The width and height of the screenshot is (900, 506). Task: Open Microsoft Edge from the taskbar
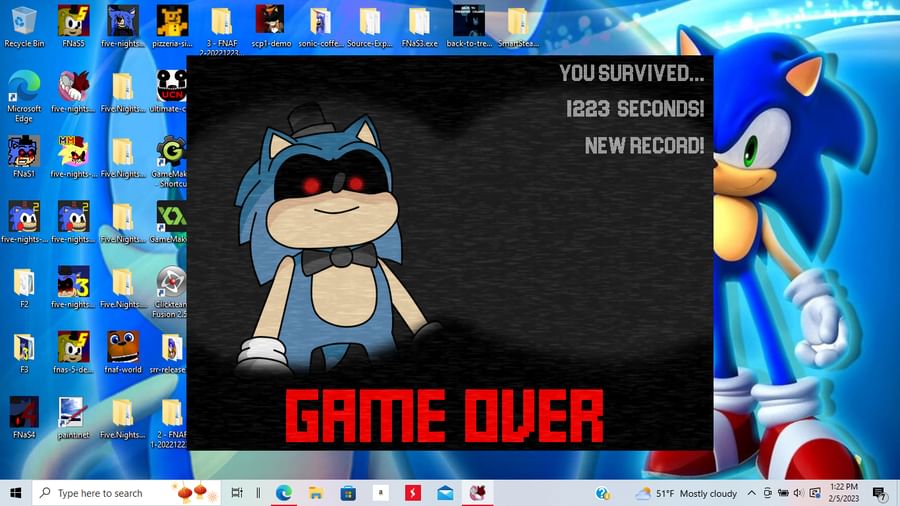pyautogui.click(x=284, y=493)
